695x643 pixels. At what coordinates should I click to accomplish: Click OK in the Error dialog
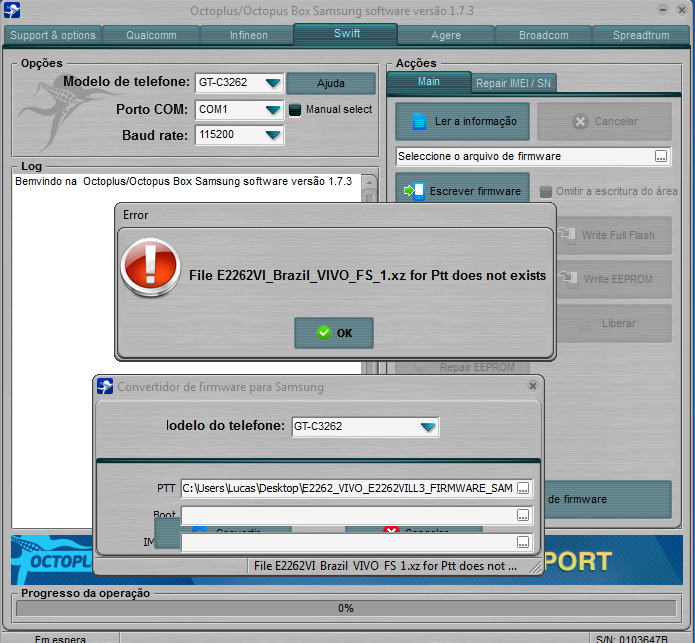pyautogui.click(x=334, y=333)
